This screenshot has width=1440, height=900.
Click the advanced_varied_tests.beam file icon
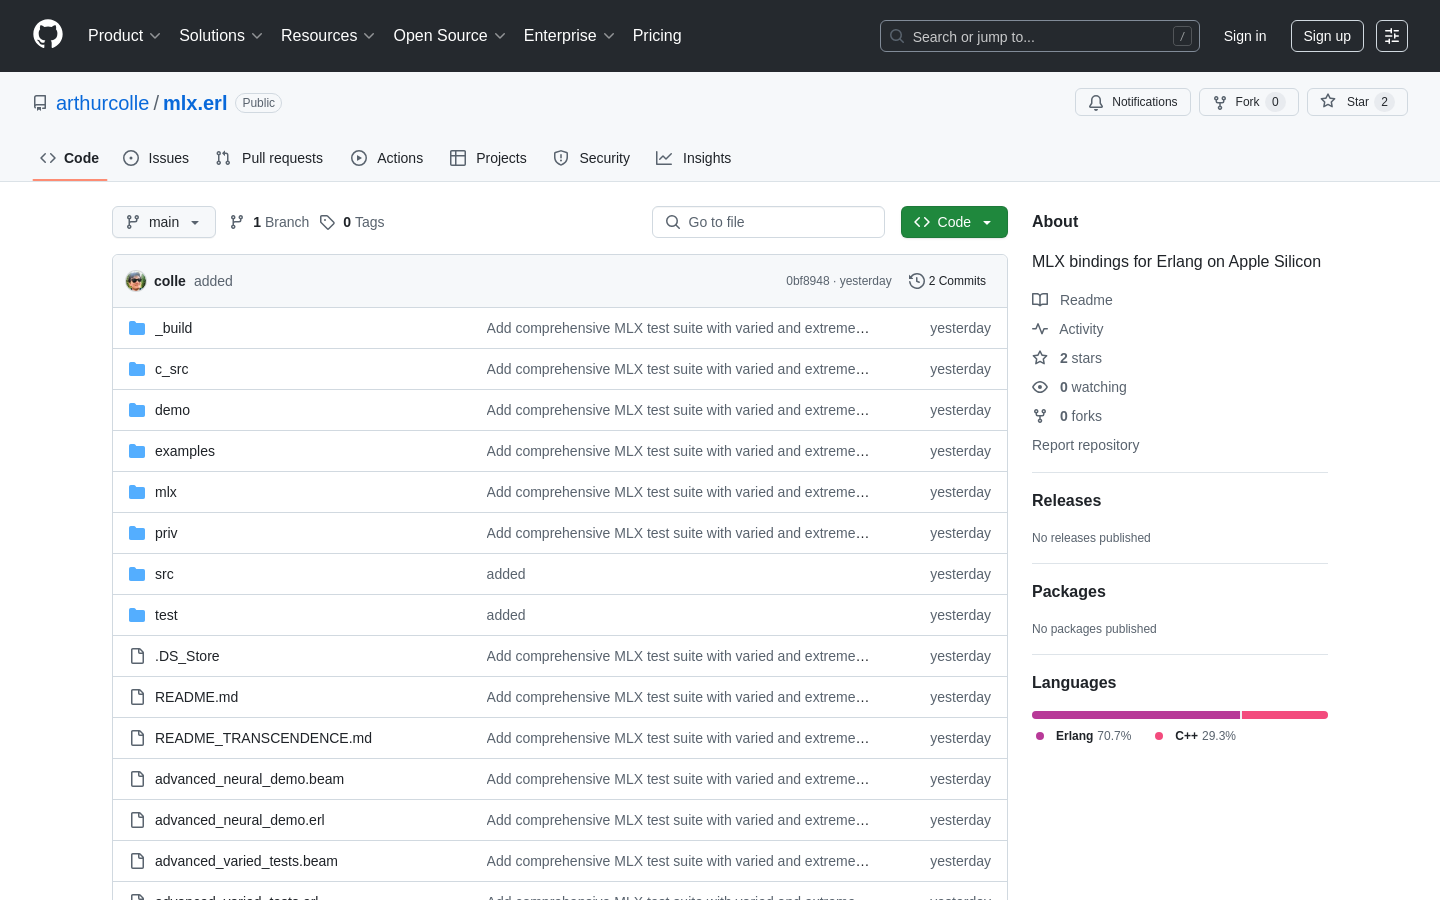(x=137, y=861)
